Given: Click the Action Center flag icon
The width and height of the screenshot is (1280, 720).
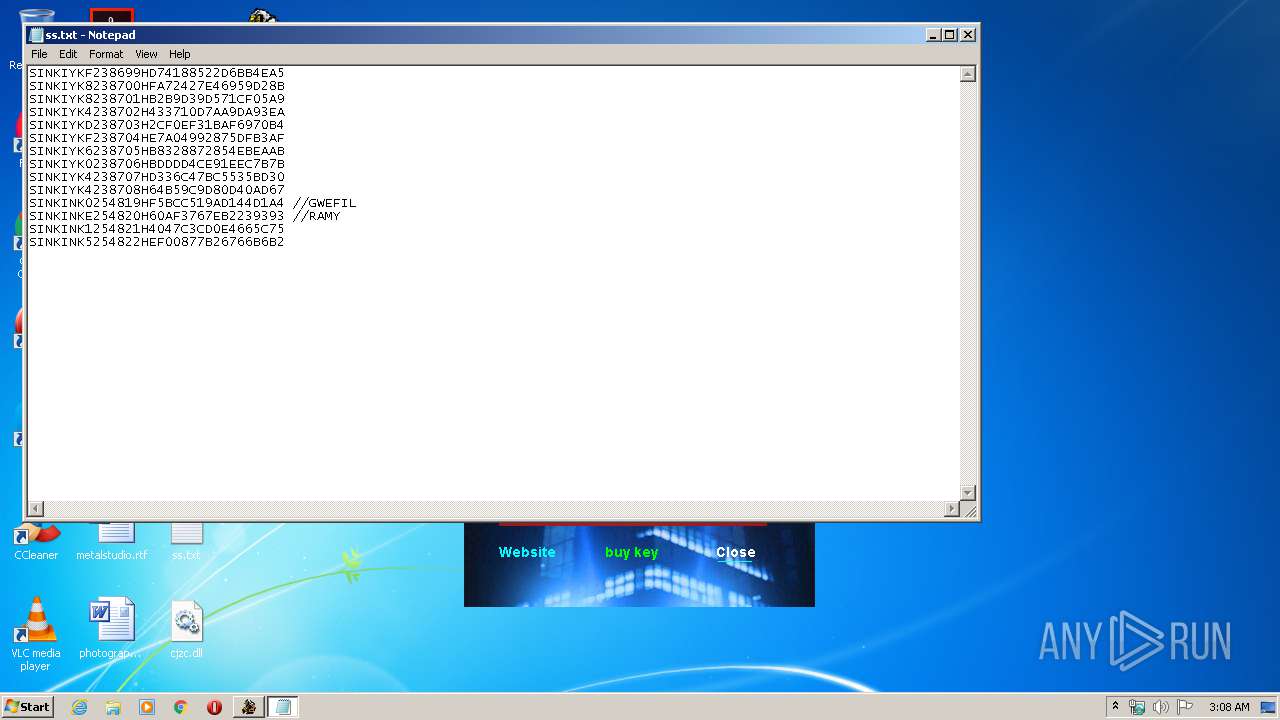Looking at the screenshot, I should [1185, 707].
